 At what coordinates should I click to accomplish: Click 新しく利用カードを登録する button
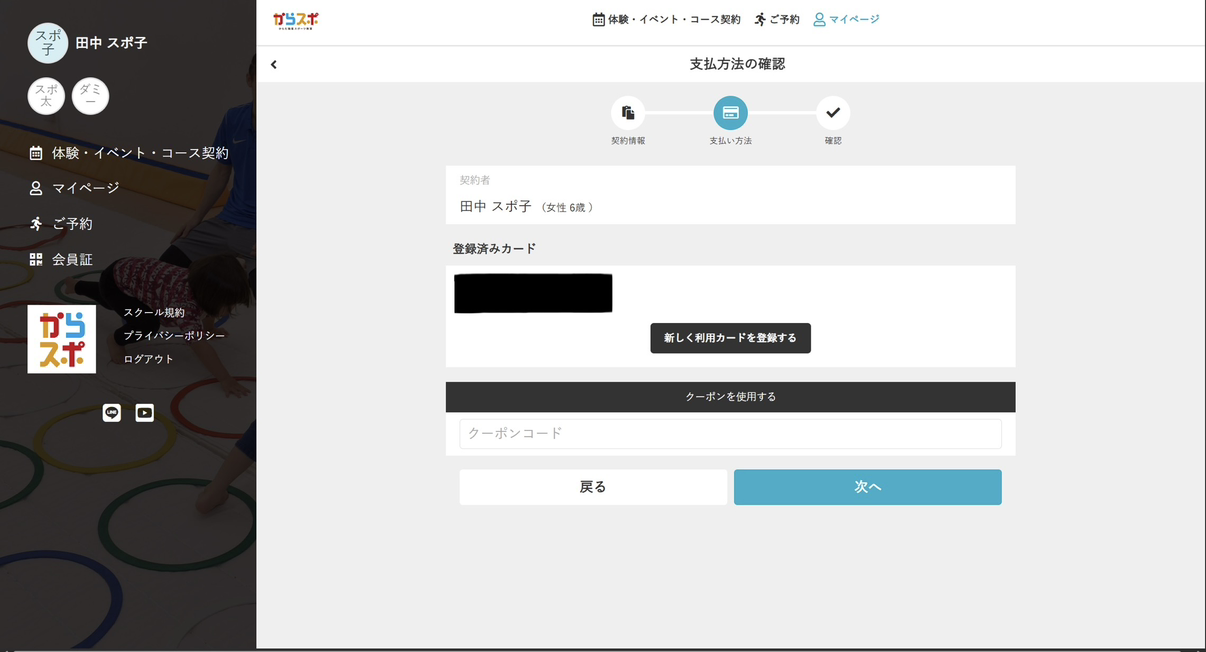[x=730, y=338]
